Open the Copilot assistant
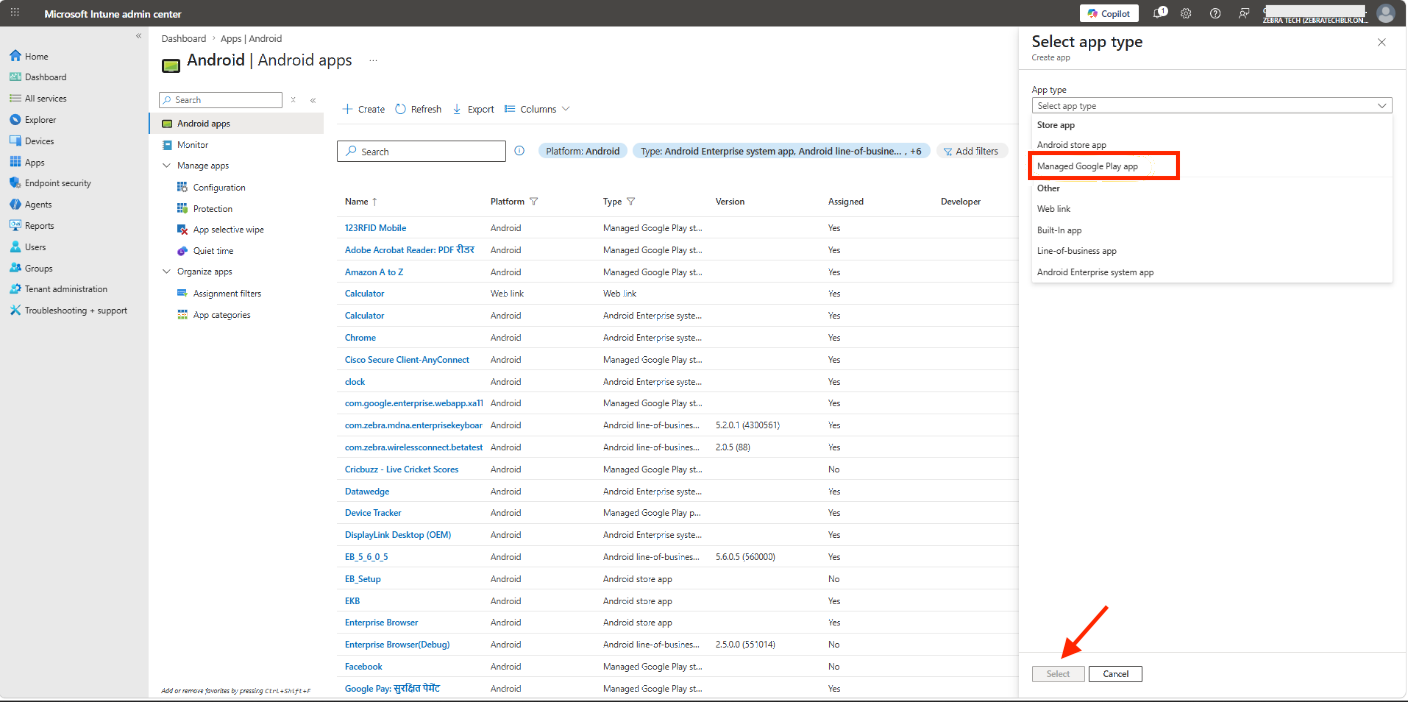The width and height of the screenshot is (1408, 702). (x=1109, y=13)
